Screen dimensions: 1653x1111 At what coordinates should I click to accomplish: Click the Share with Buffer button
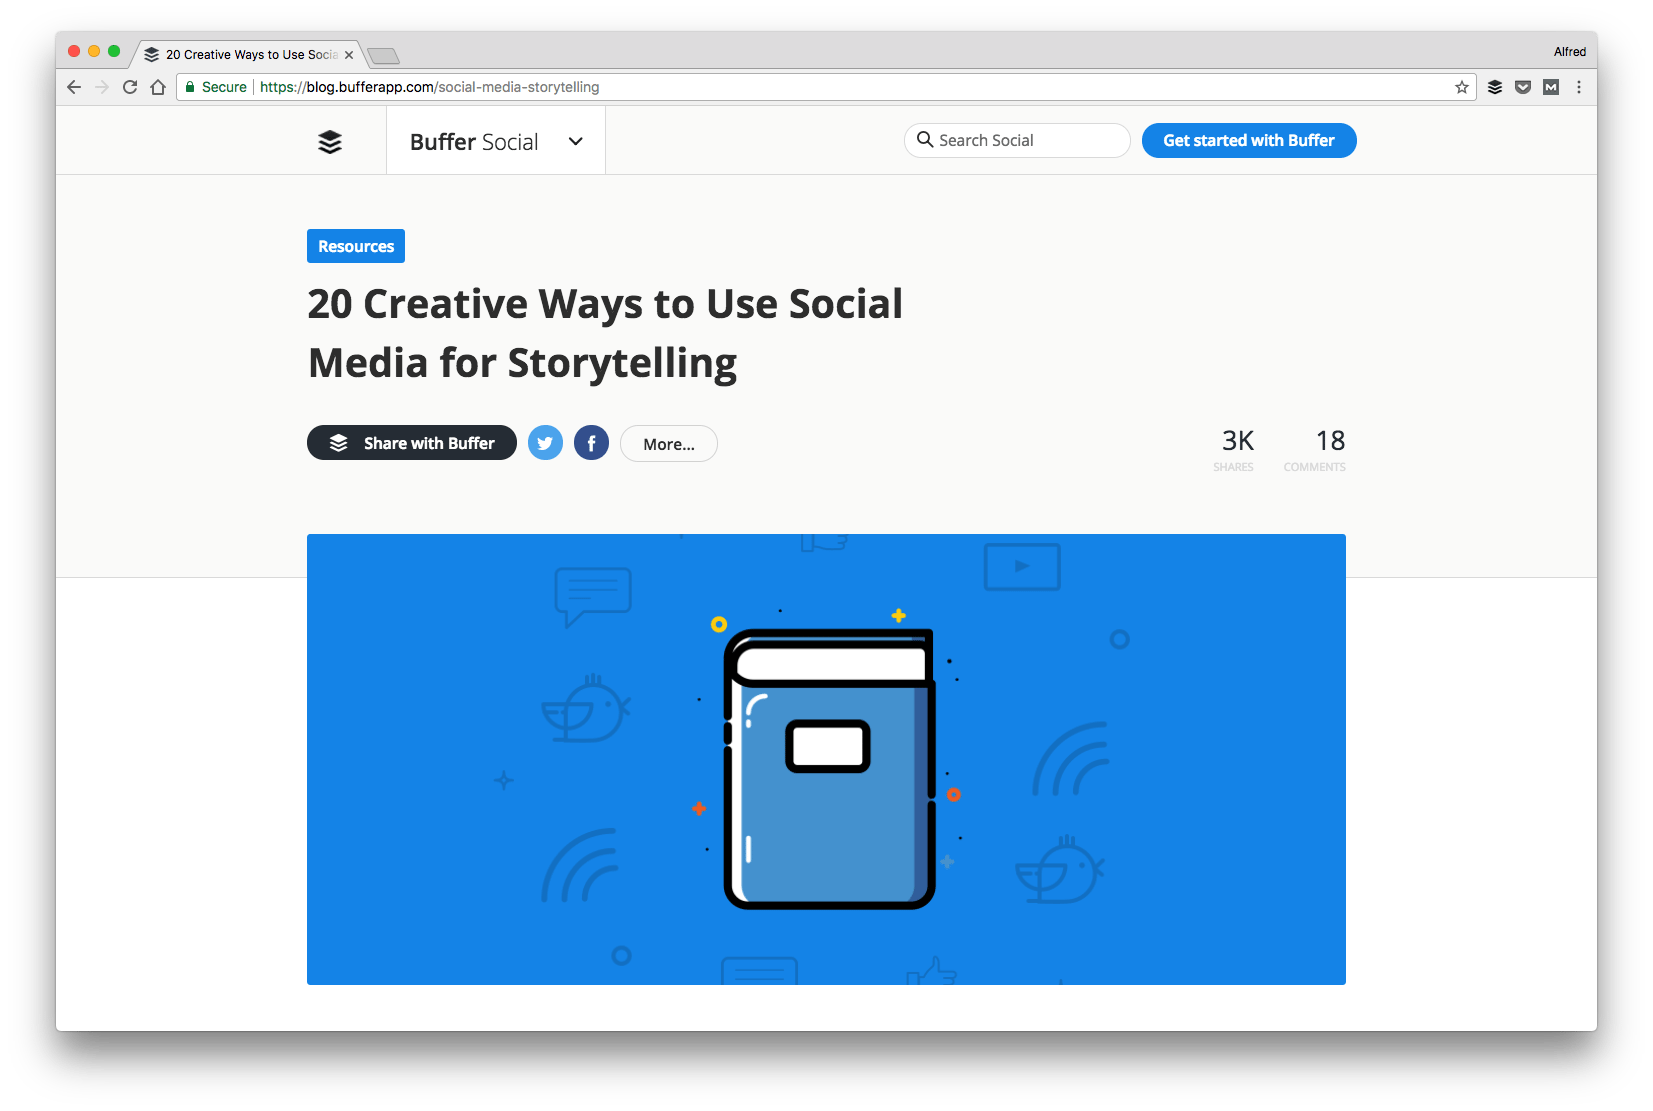coord(411,442)
